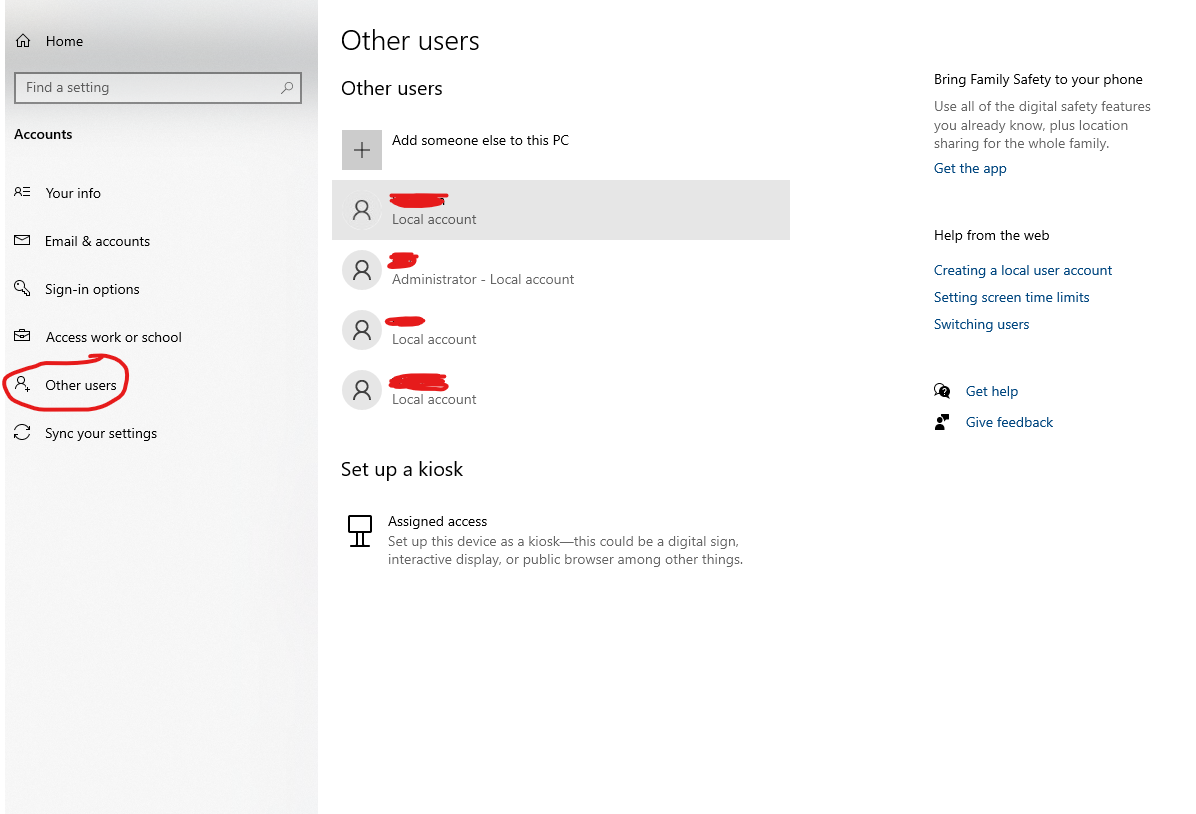Click the Get the app link
This screenshot has width=1196, height=814.
[x=969, y=169]
